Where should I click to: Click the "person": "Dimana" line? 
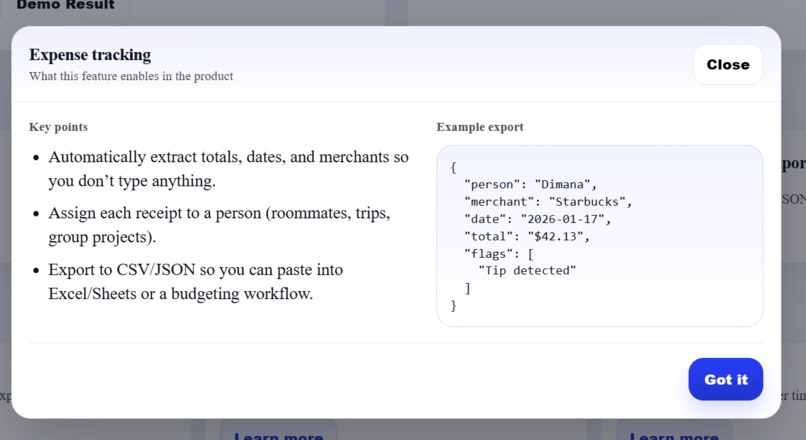tap(530, 185)
